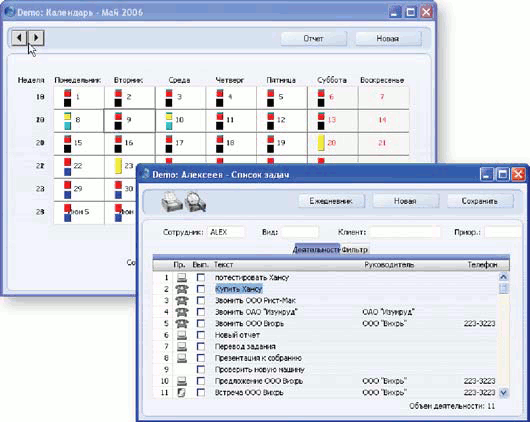Screen dimensions: 530x422
Task: Click the magnifier search icon in task list
Action: pos(195,202)
